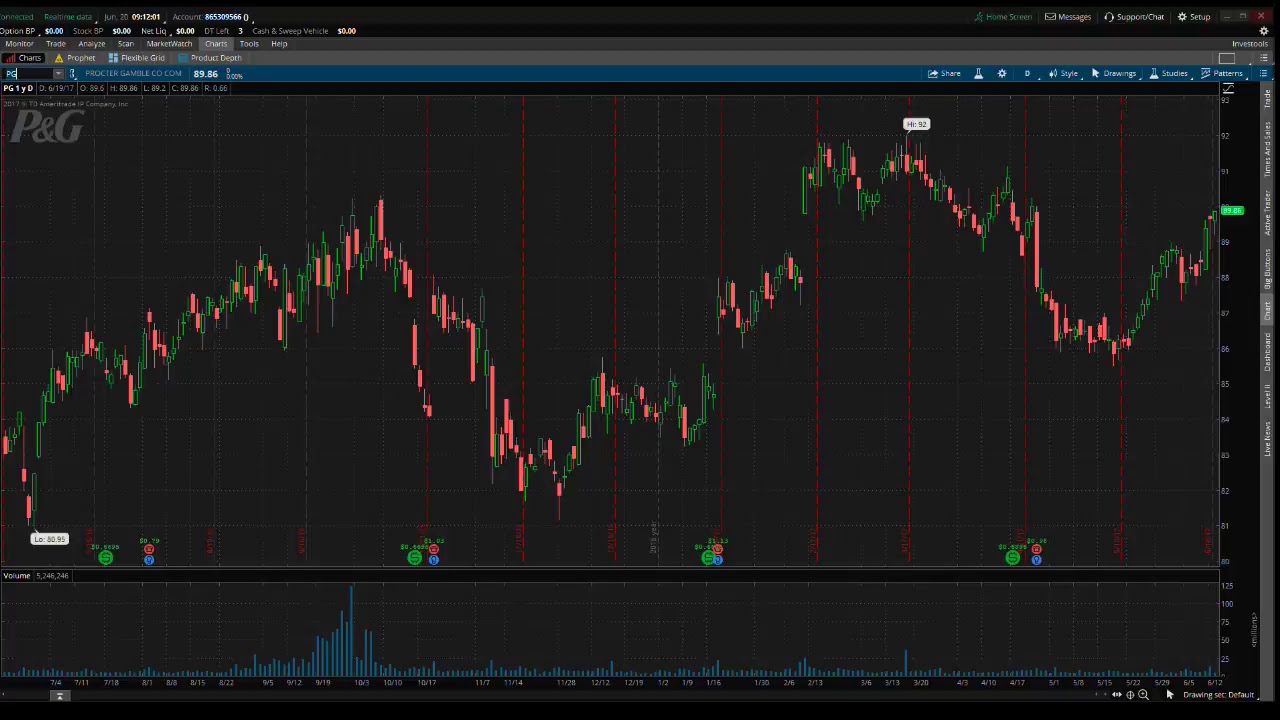1280x720 pixels.
Task: Open the Setup menu
Action: tap(1194, 17)
